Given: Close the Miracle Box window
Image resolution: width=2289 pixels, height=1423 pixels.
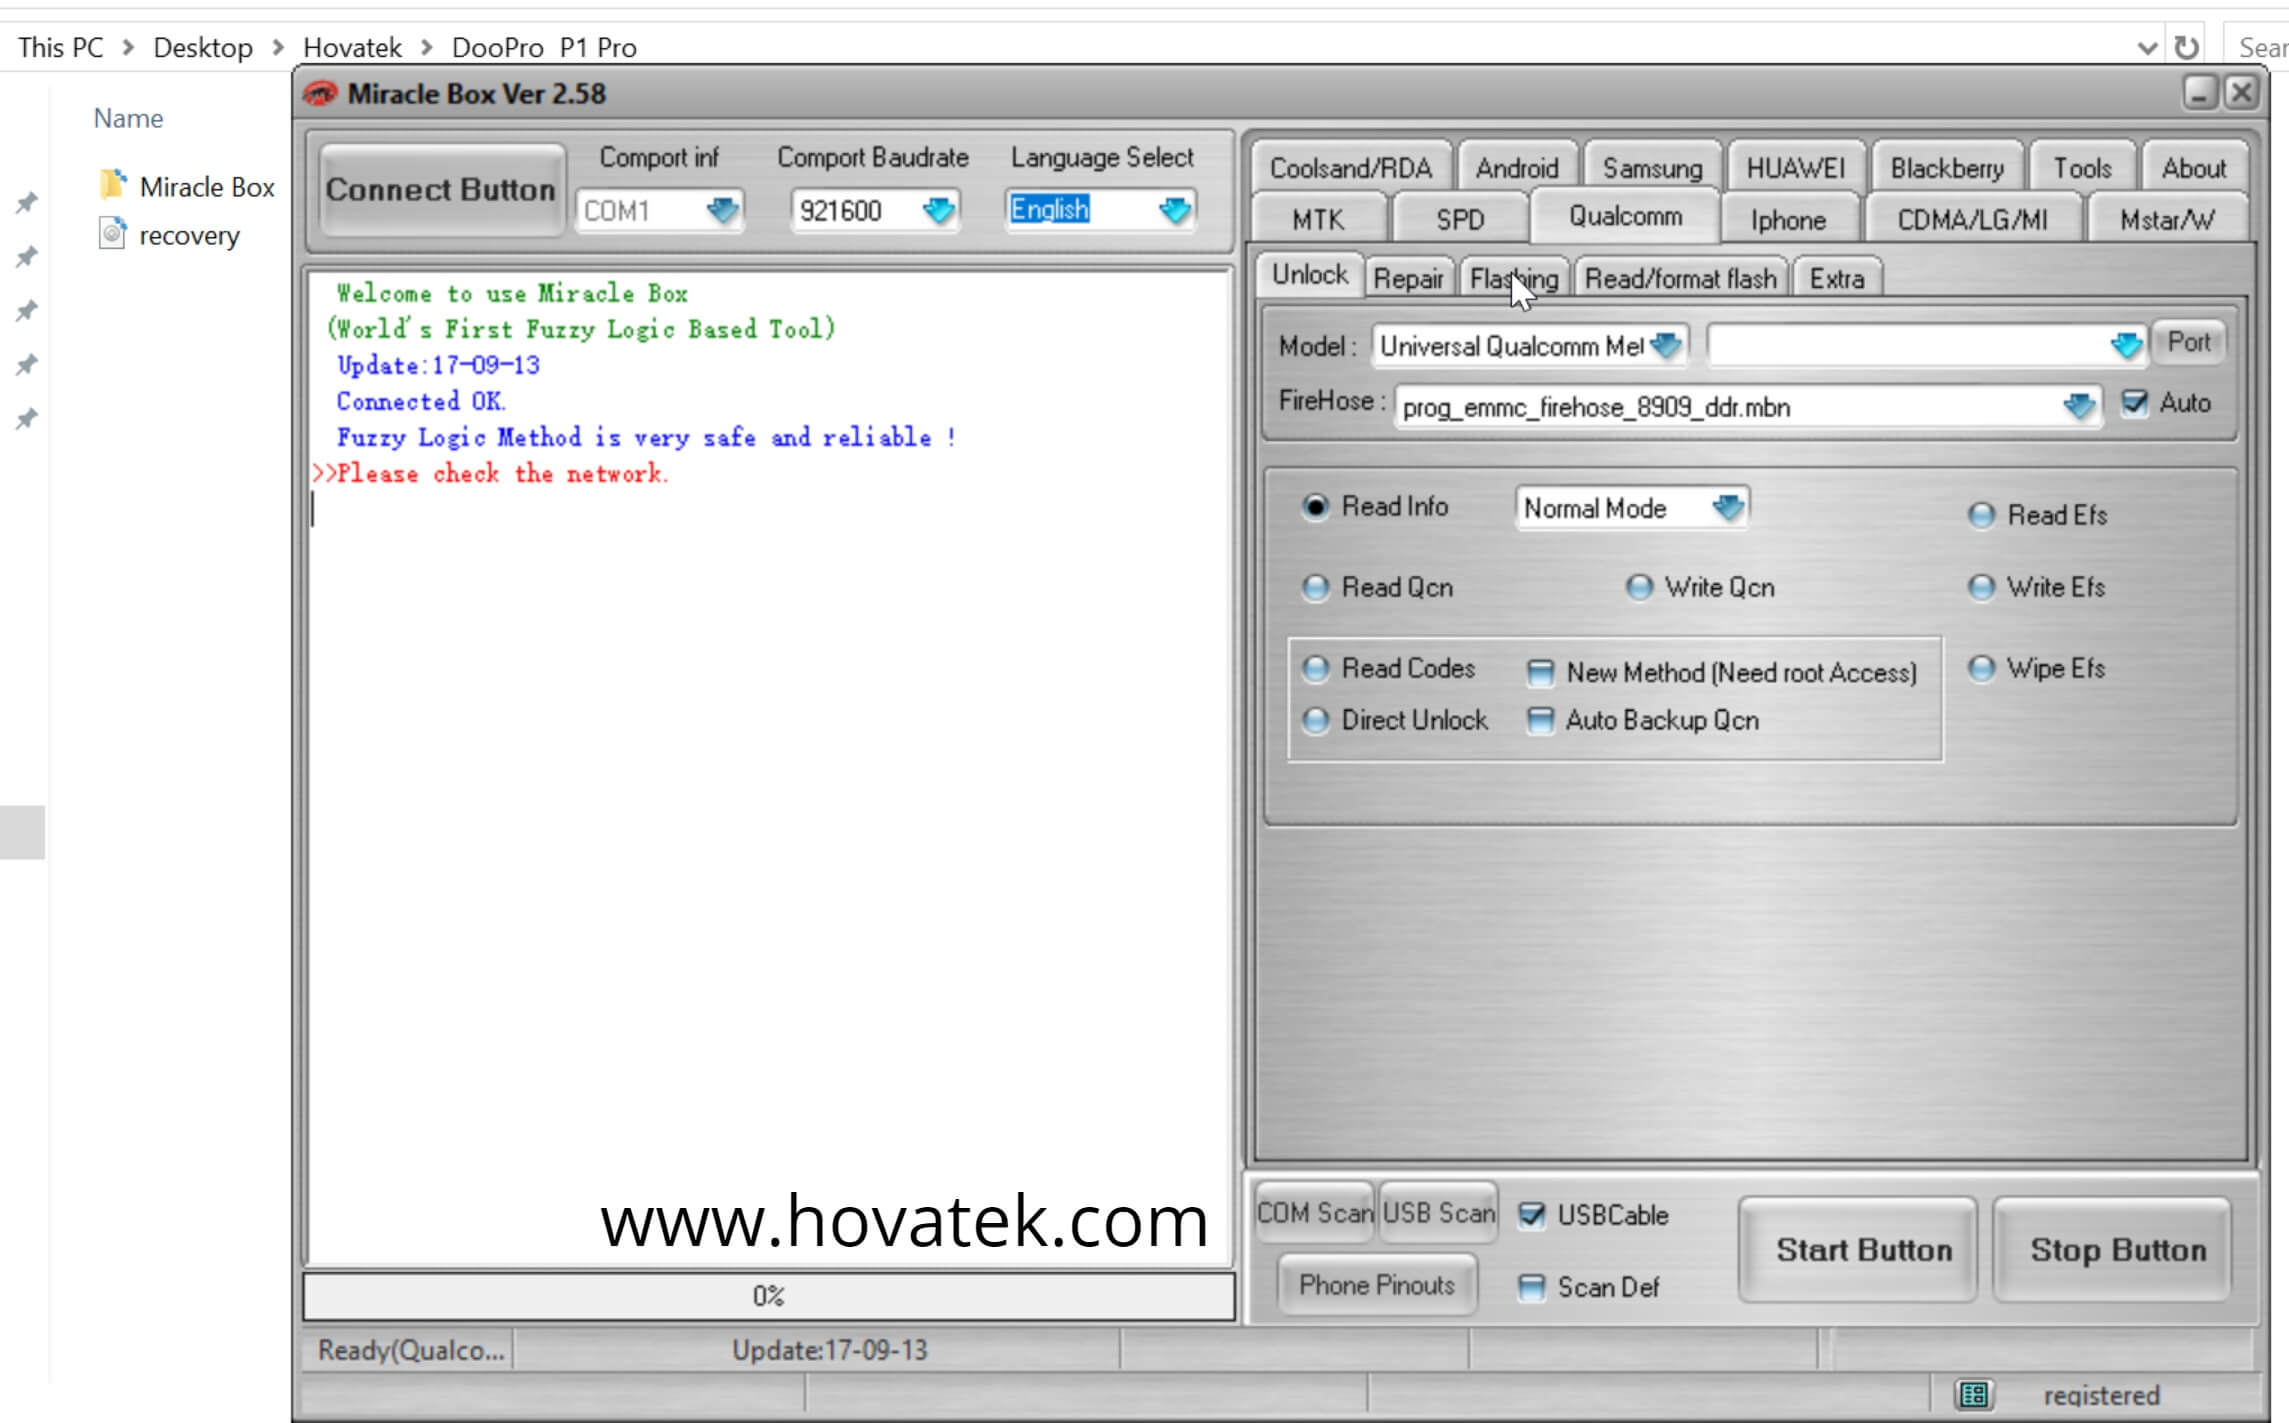Looking at the screenshot, I should point(2241,94).
